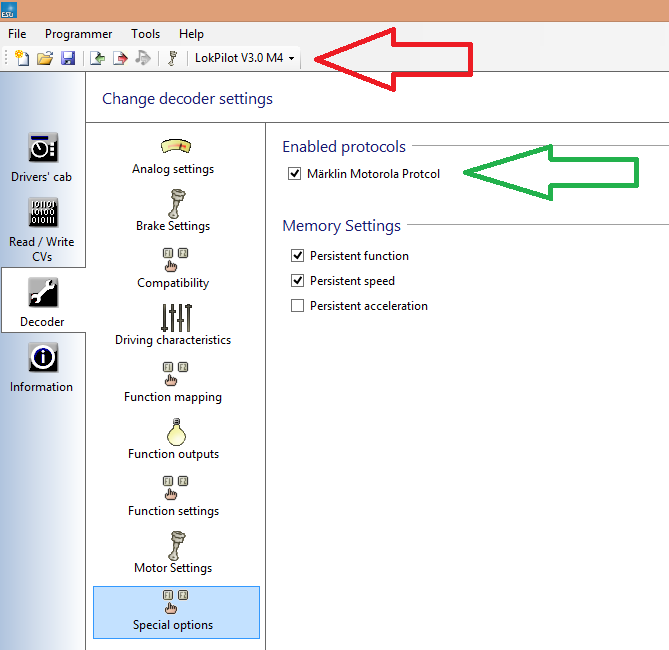Viewport: 669px width, 650px height.
Task: Open Motor Settings page
Action: 173,553
